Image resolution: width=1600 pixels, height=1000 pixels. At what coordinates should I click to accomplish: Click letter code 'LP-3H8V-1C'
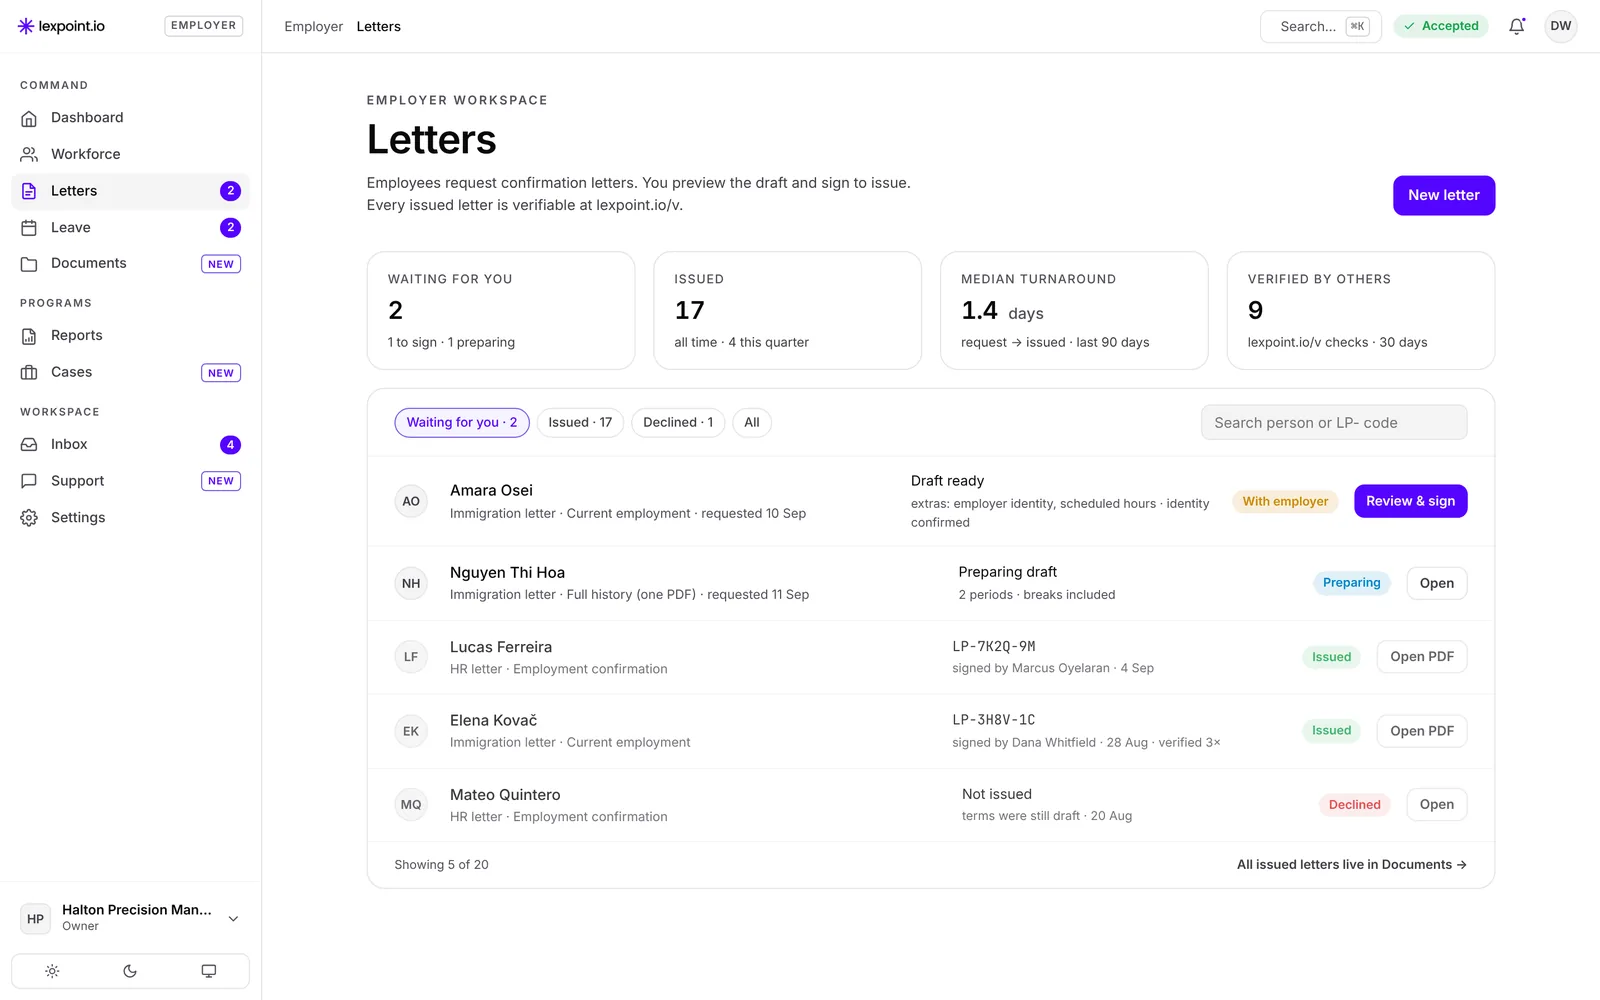click(x=993, y=720)
